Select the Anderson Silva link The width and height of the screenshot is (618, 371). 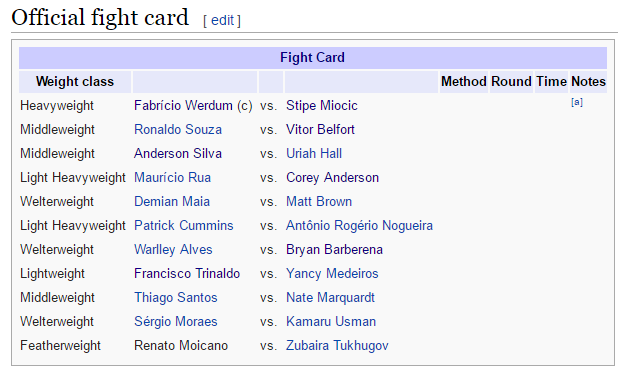click(x=178, y=154)
